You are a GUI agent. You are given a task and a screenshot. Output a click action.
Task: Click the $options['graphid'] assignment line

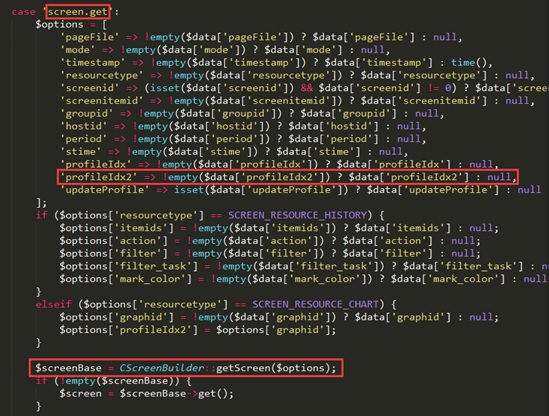pos(279,317)
